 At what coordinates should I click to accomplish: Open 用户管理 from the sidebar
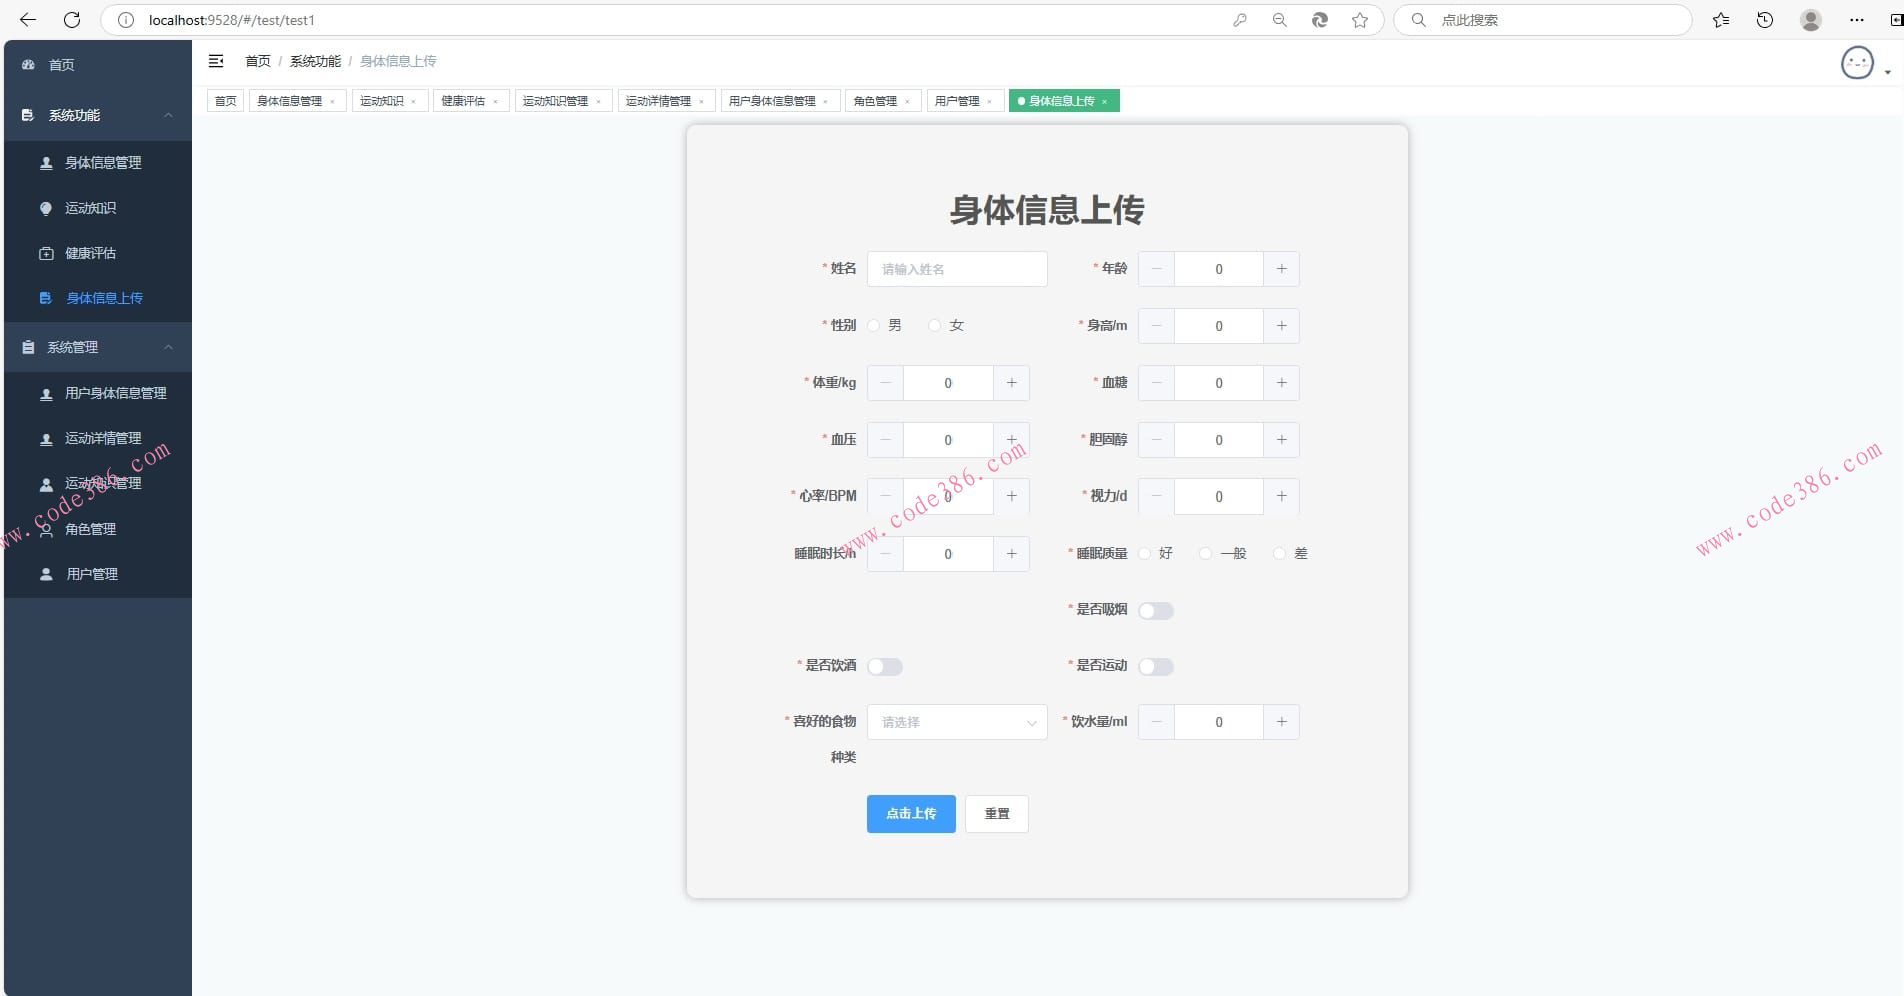91,574
